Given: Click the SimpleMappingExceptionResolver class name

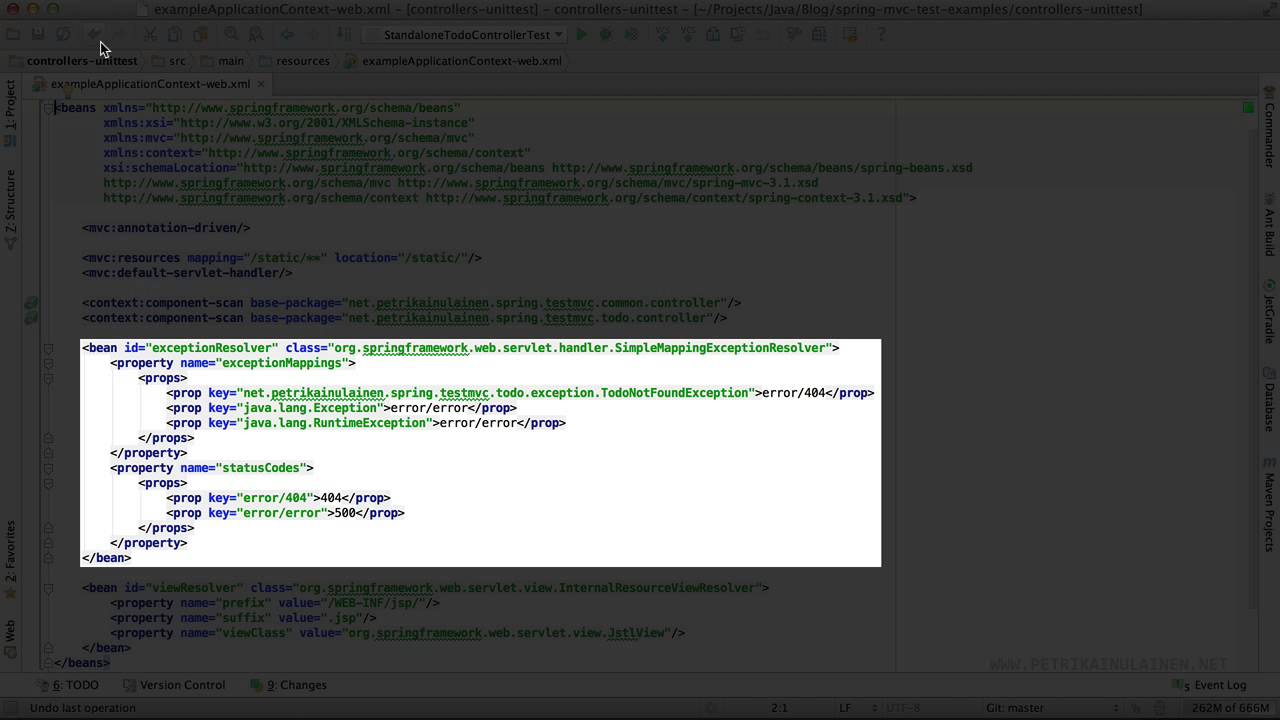Looking at the screenshot, I should 720,348.
